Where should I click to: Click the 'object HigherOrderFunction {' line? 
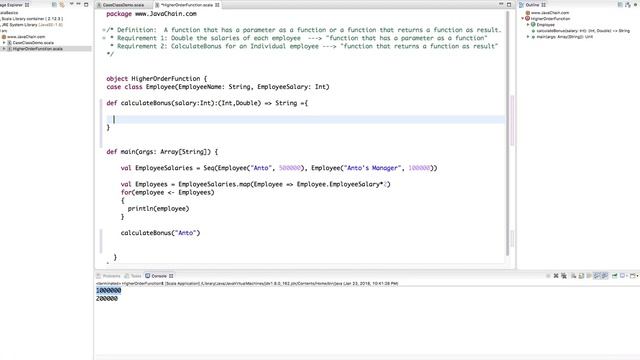[x=157, y=79]
